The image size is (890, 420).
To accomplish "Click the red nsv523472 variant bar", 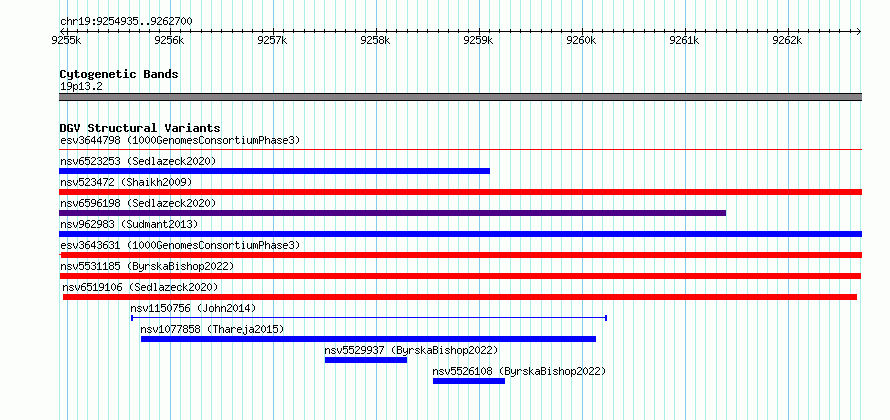I will [x=460, y=192].
